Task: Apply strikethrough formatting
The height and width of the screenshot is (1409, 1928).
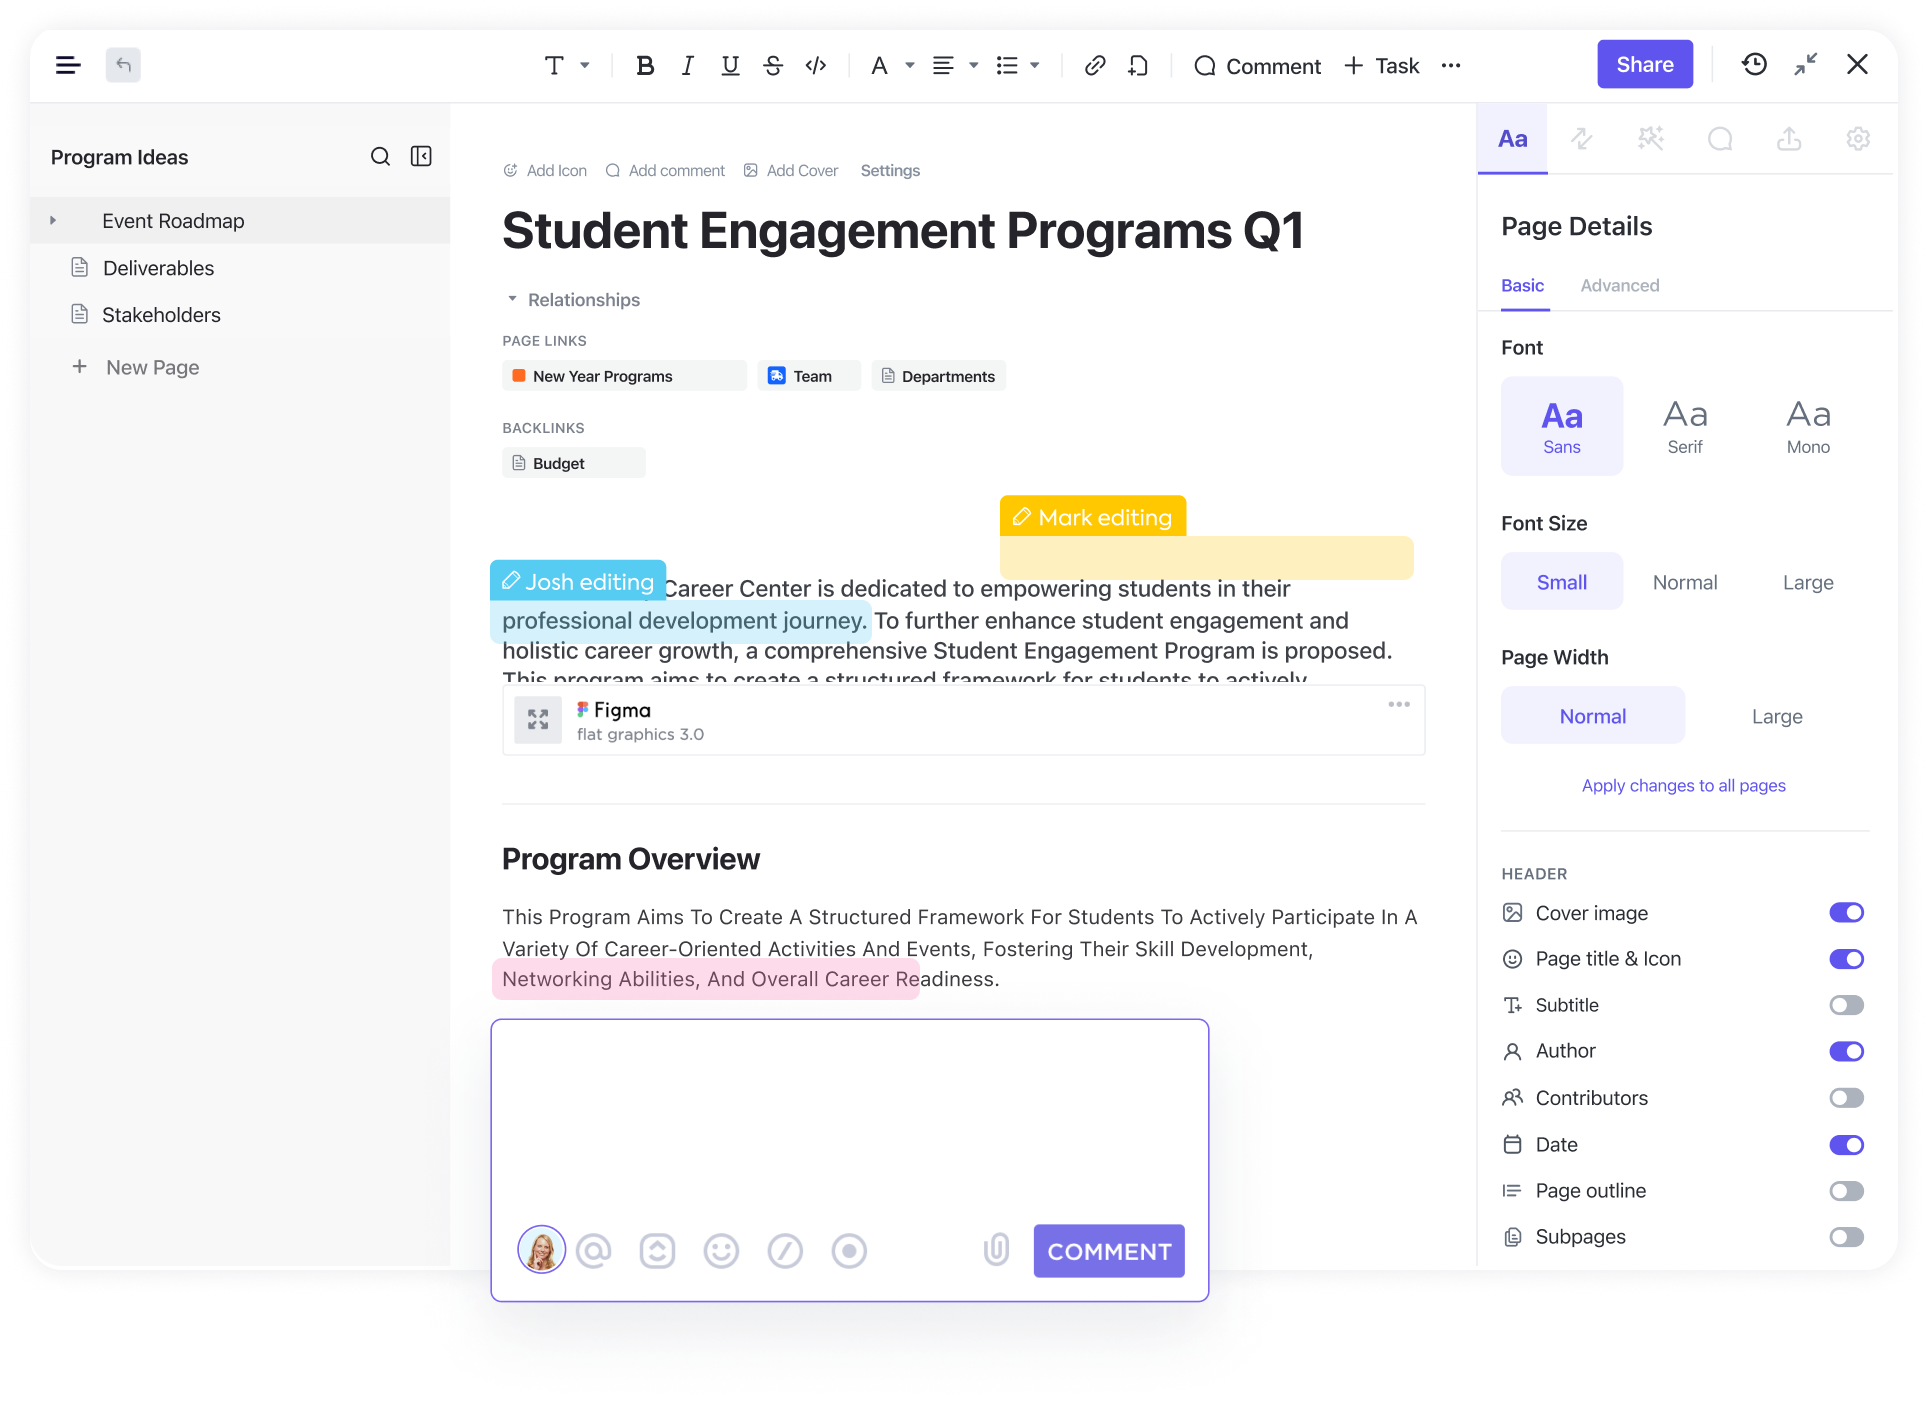Action: pos(773,66)
